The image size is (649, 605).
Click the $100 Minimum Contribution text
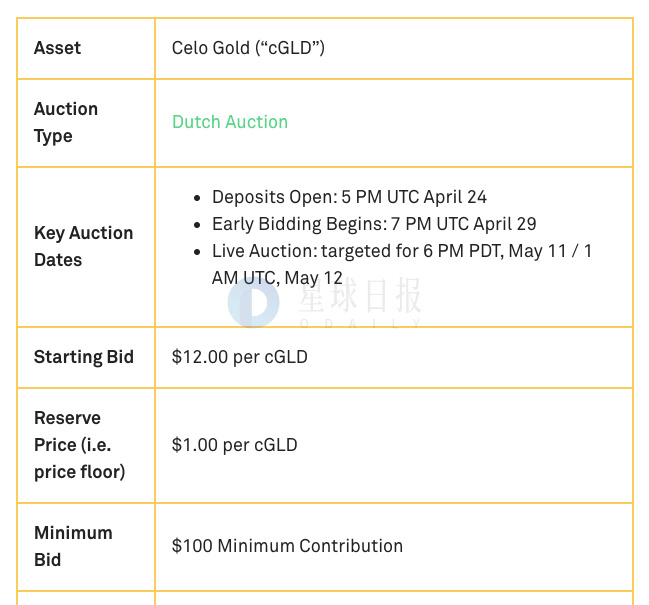(x=287, y=546)
